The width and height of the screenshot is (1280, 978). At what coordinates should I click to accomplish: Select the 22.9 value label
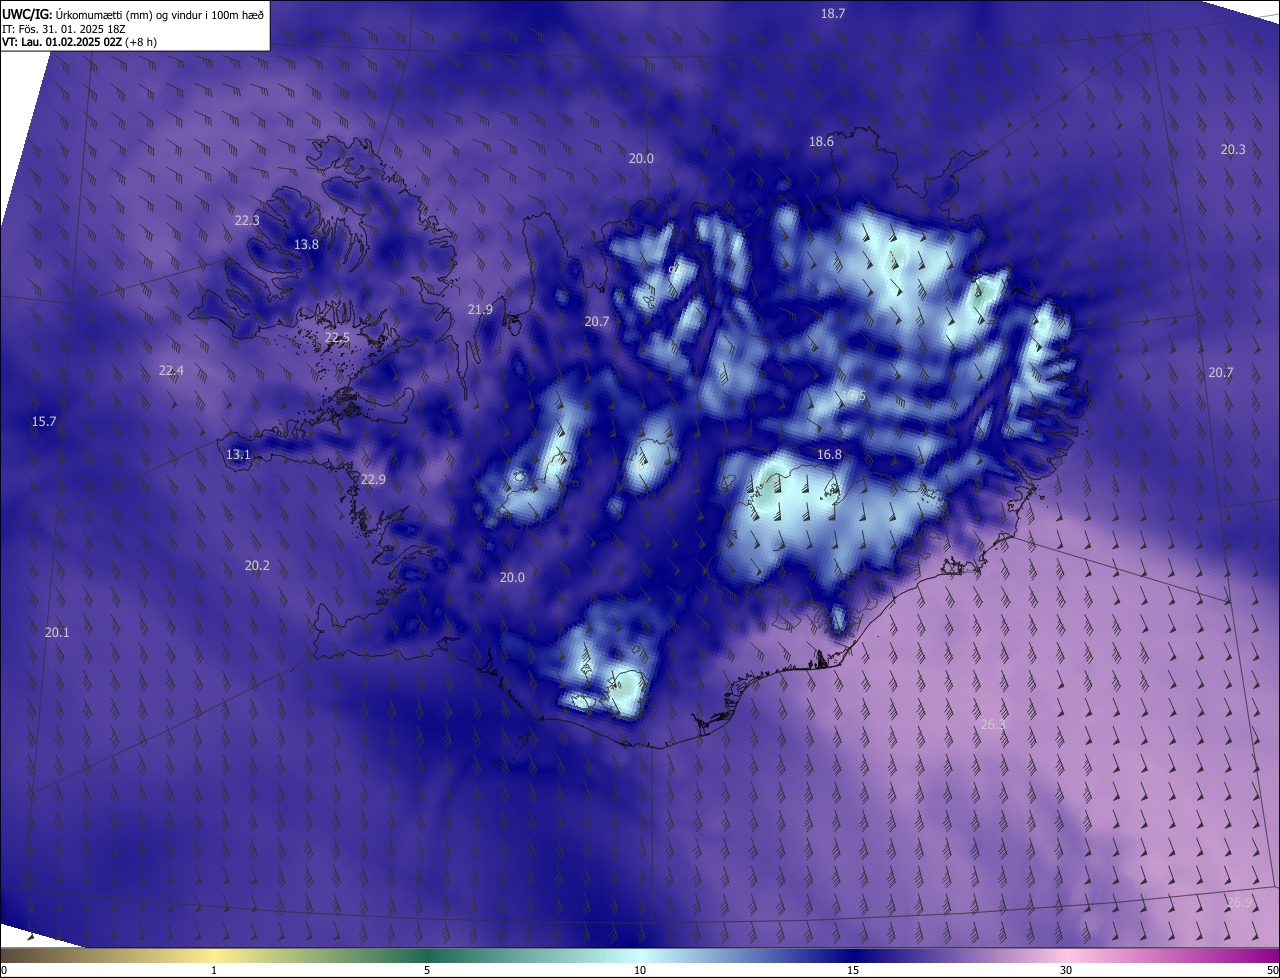click(373, 480)
